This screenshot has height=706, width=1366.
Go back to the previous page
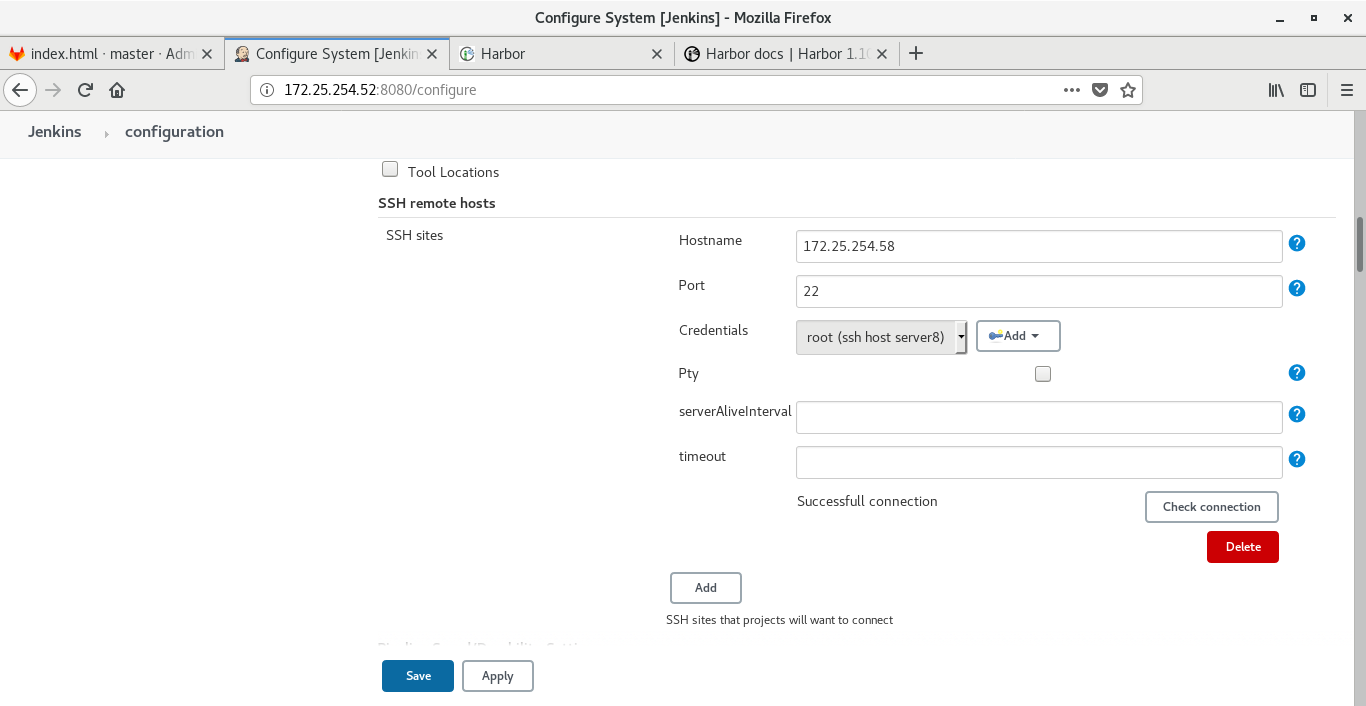20,90
